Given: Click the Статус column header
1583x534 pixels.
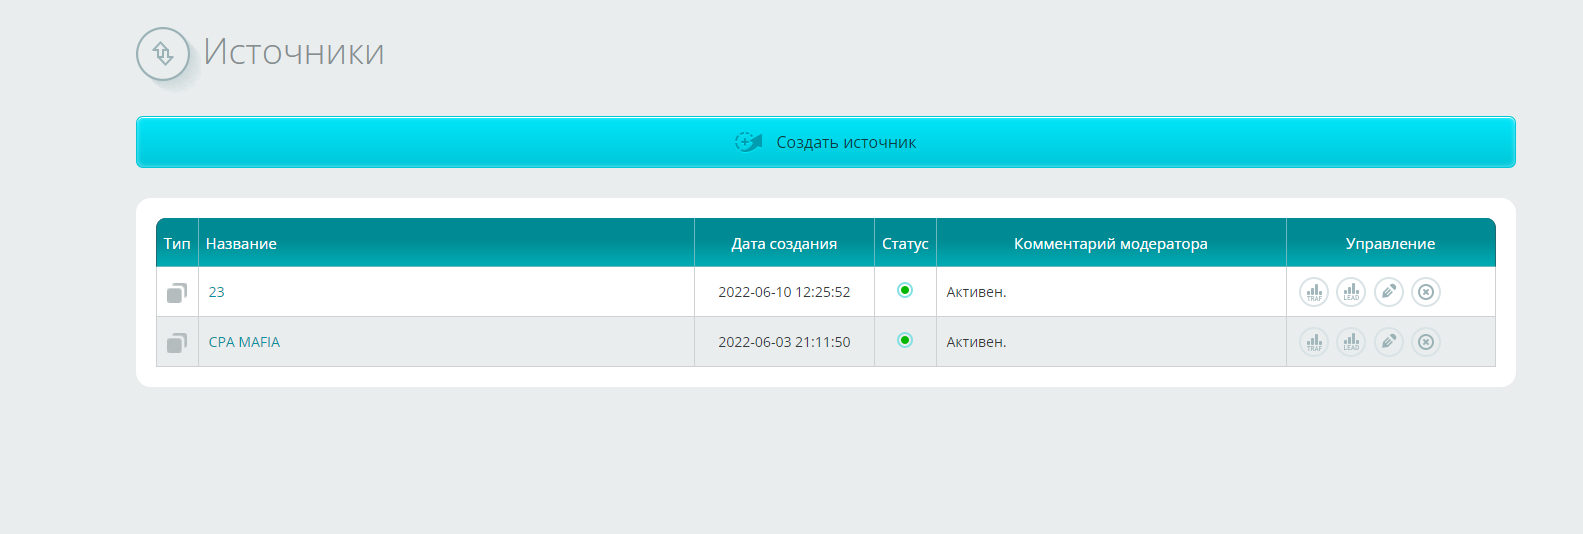Looking at the screenshot, I should 905,243.
